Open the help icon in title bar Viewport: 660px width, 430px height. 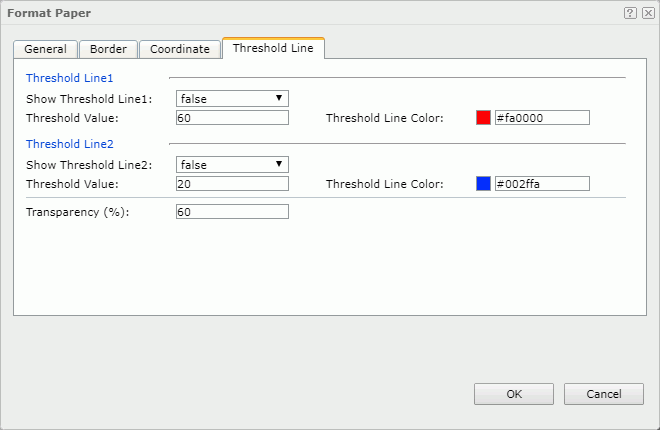tap(630, 13)
